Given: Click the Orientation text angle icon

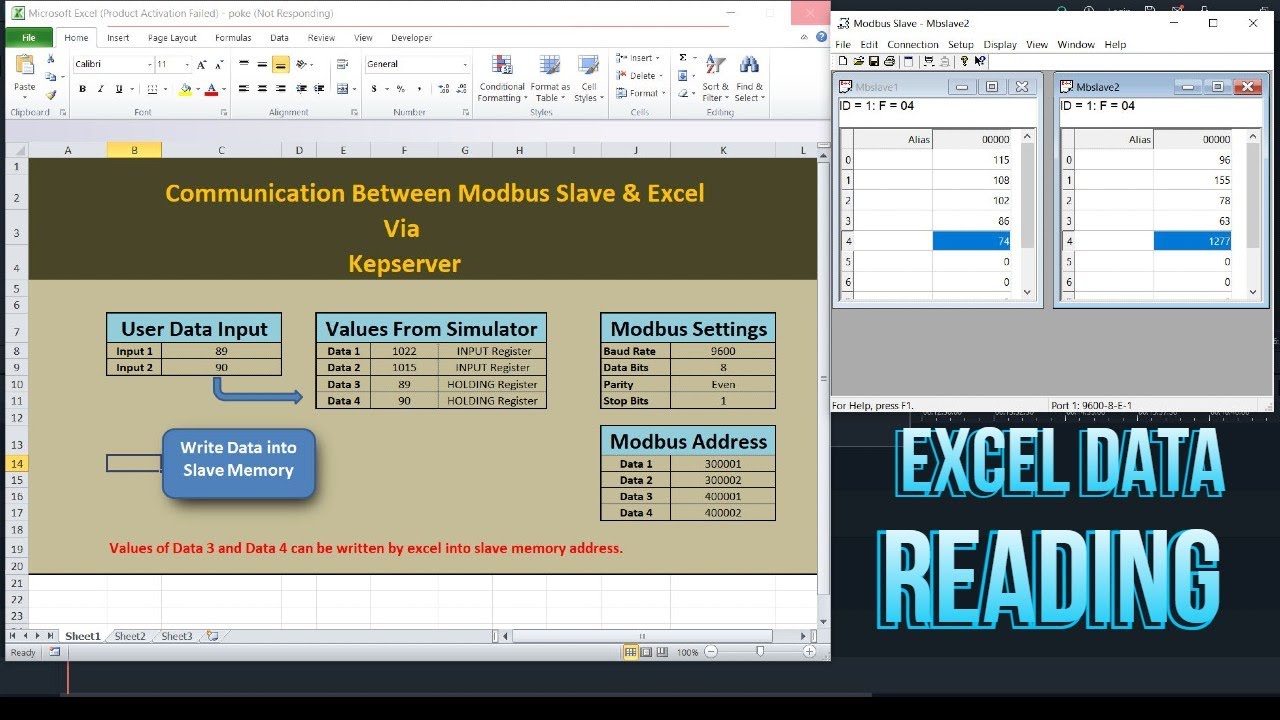Looking at the screenshot, I should point(301,64).
